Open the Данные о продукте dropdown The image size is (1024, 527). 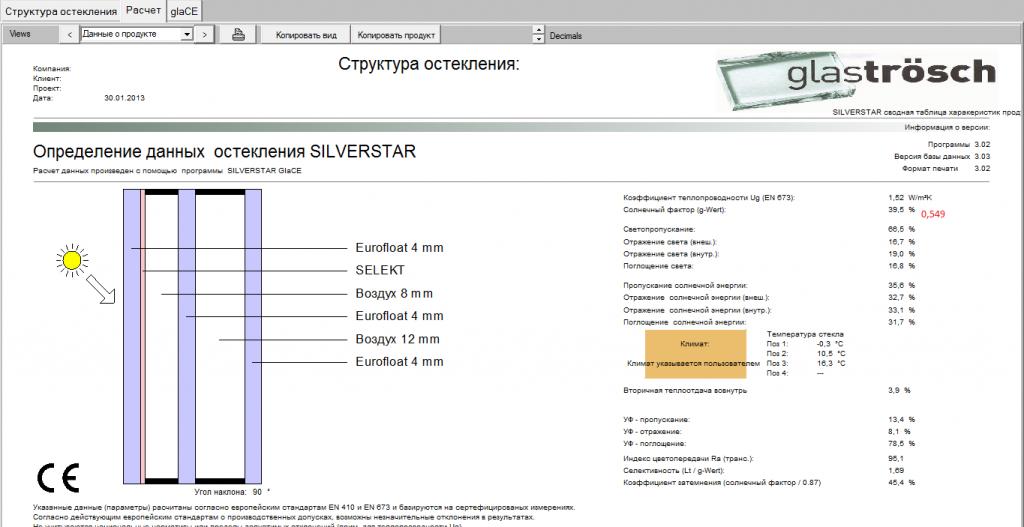[187, 35]
